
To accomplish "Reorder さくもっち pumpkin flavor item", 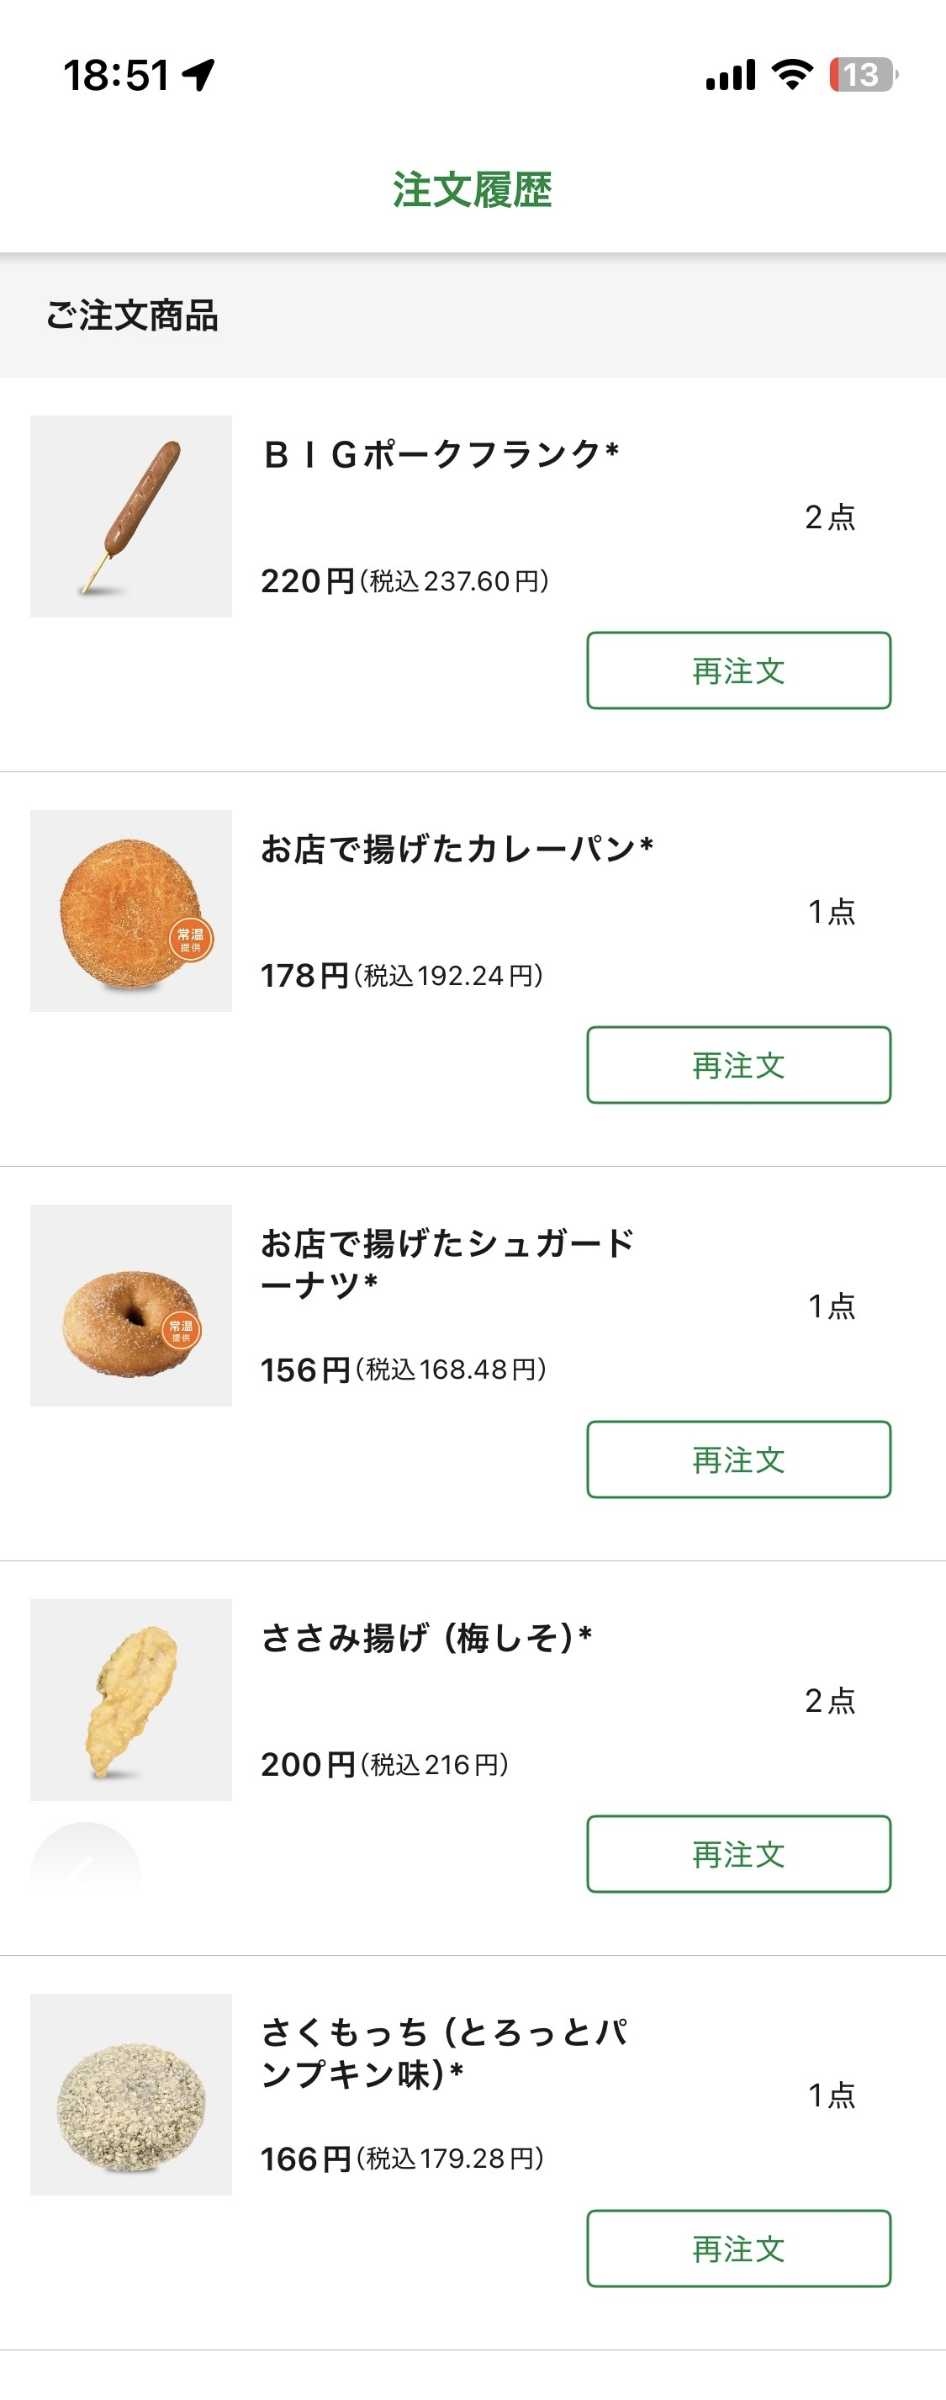I will [738, 2248].
